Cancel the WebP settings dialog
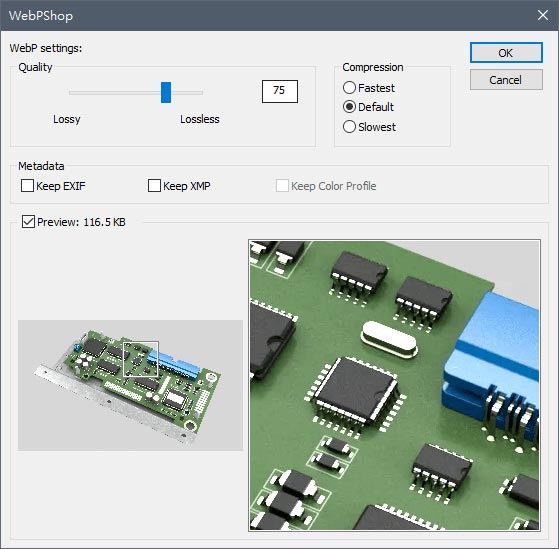Viewport: 559px width, 549px height. coord(506,79)
